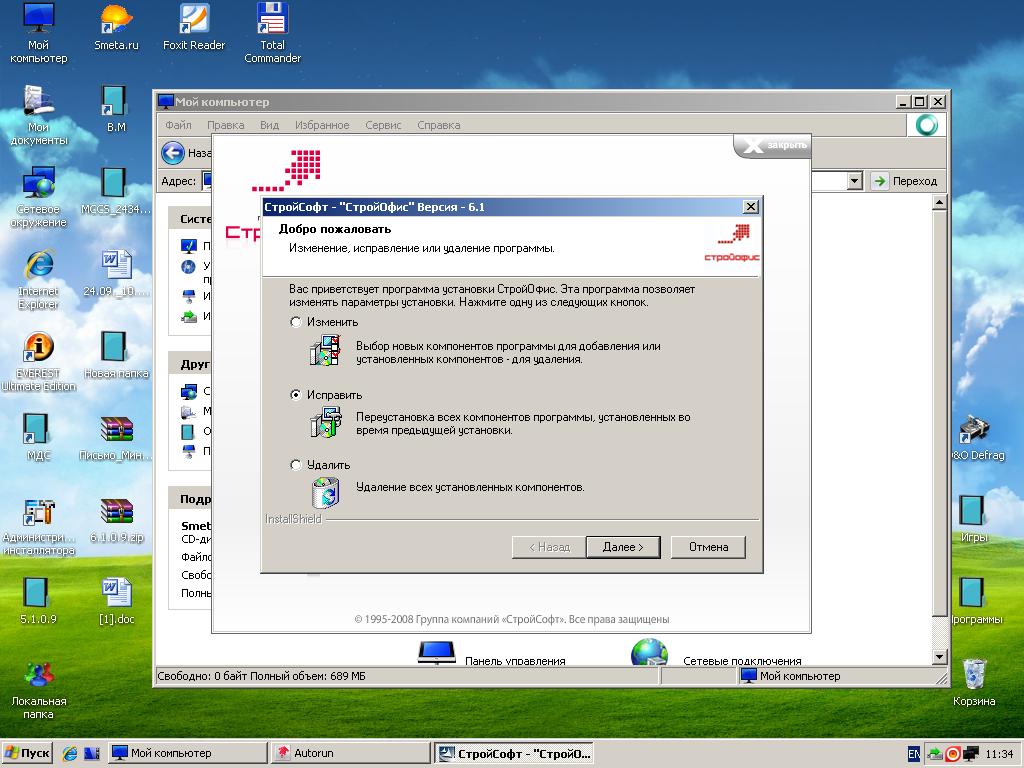This screenshot has height=768, width=1024.
Task: Click the Удалить option's recycle bin icon
Action: (325, 492)
